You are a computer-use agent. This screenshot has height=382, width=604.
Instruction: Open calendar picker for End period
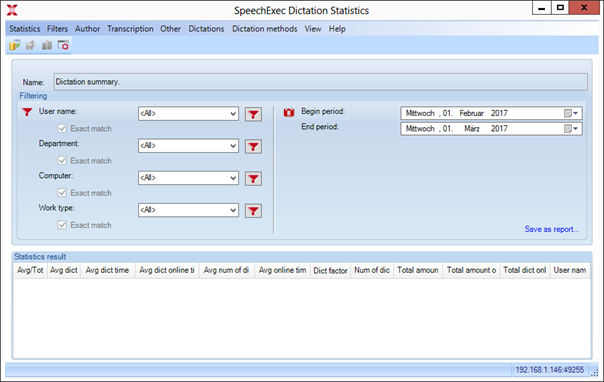[571, 129]
